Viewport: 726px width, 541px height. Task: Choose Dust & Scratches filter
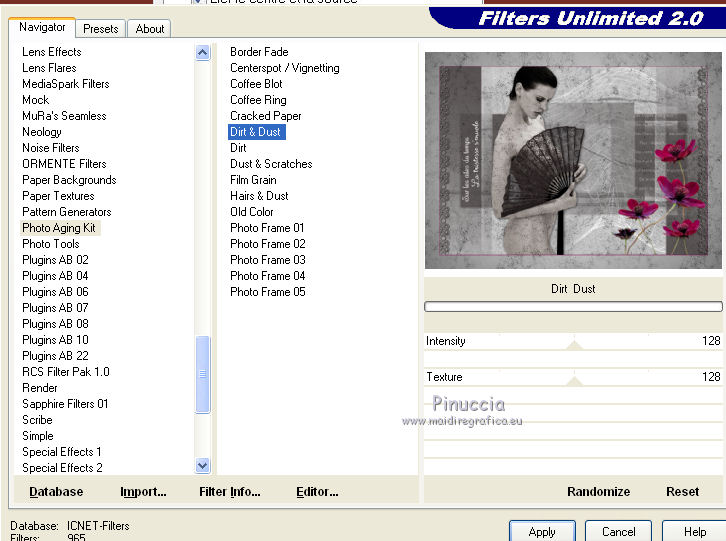[x=271, y=164]
